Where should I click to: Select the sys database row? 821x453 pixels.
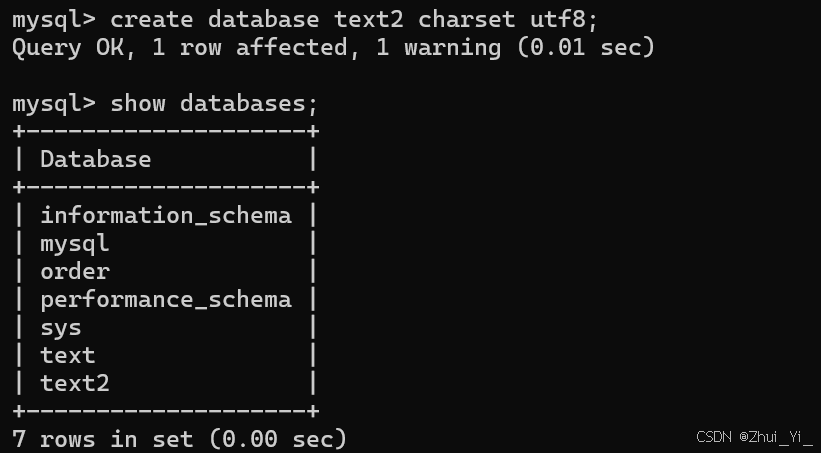(165, 328)
